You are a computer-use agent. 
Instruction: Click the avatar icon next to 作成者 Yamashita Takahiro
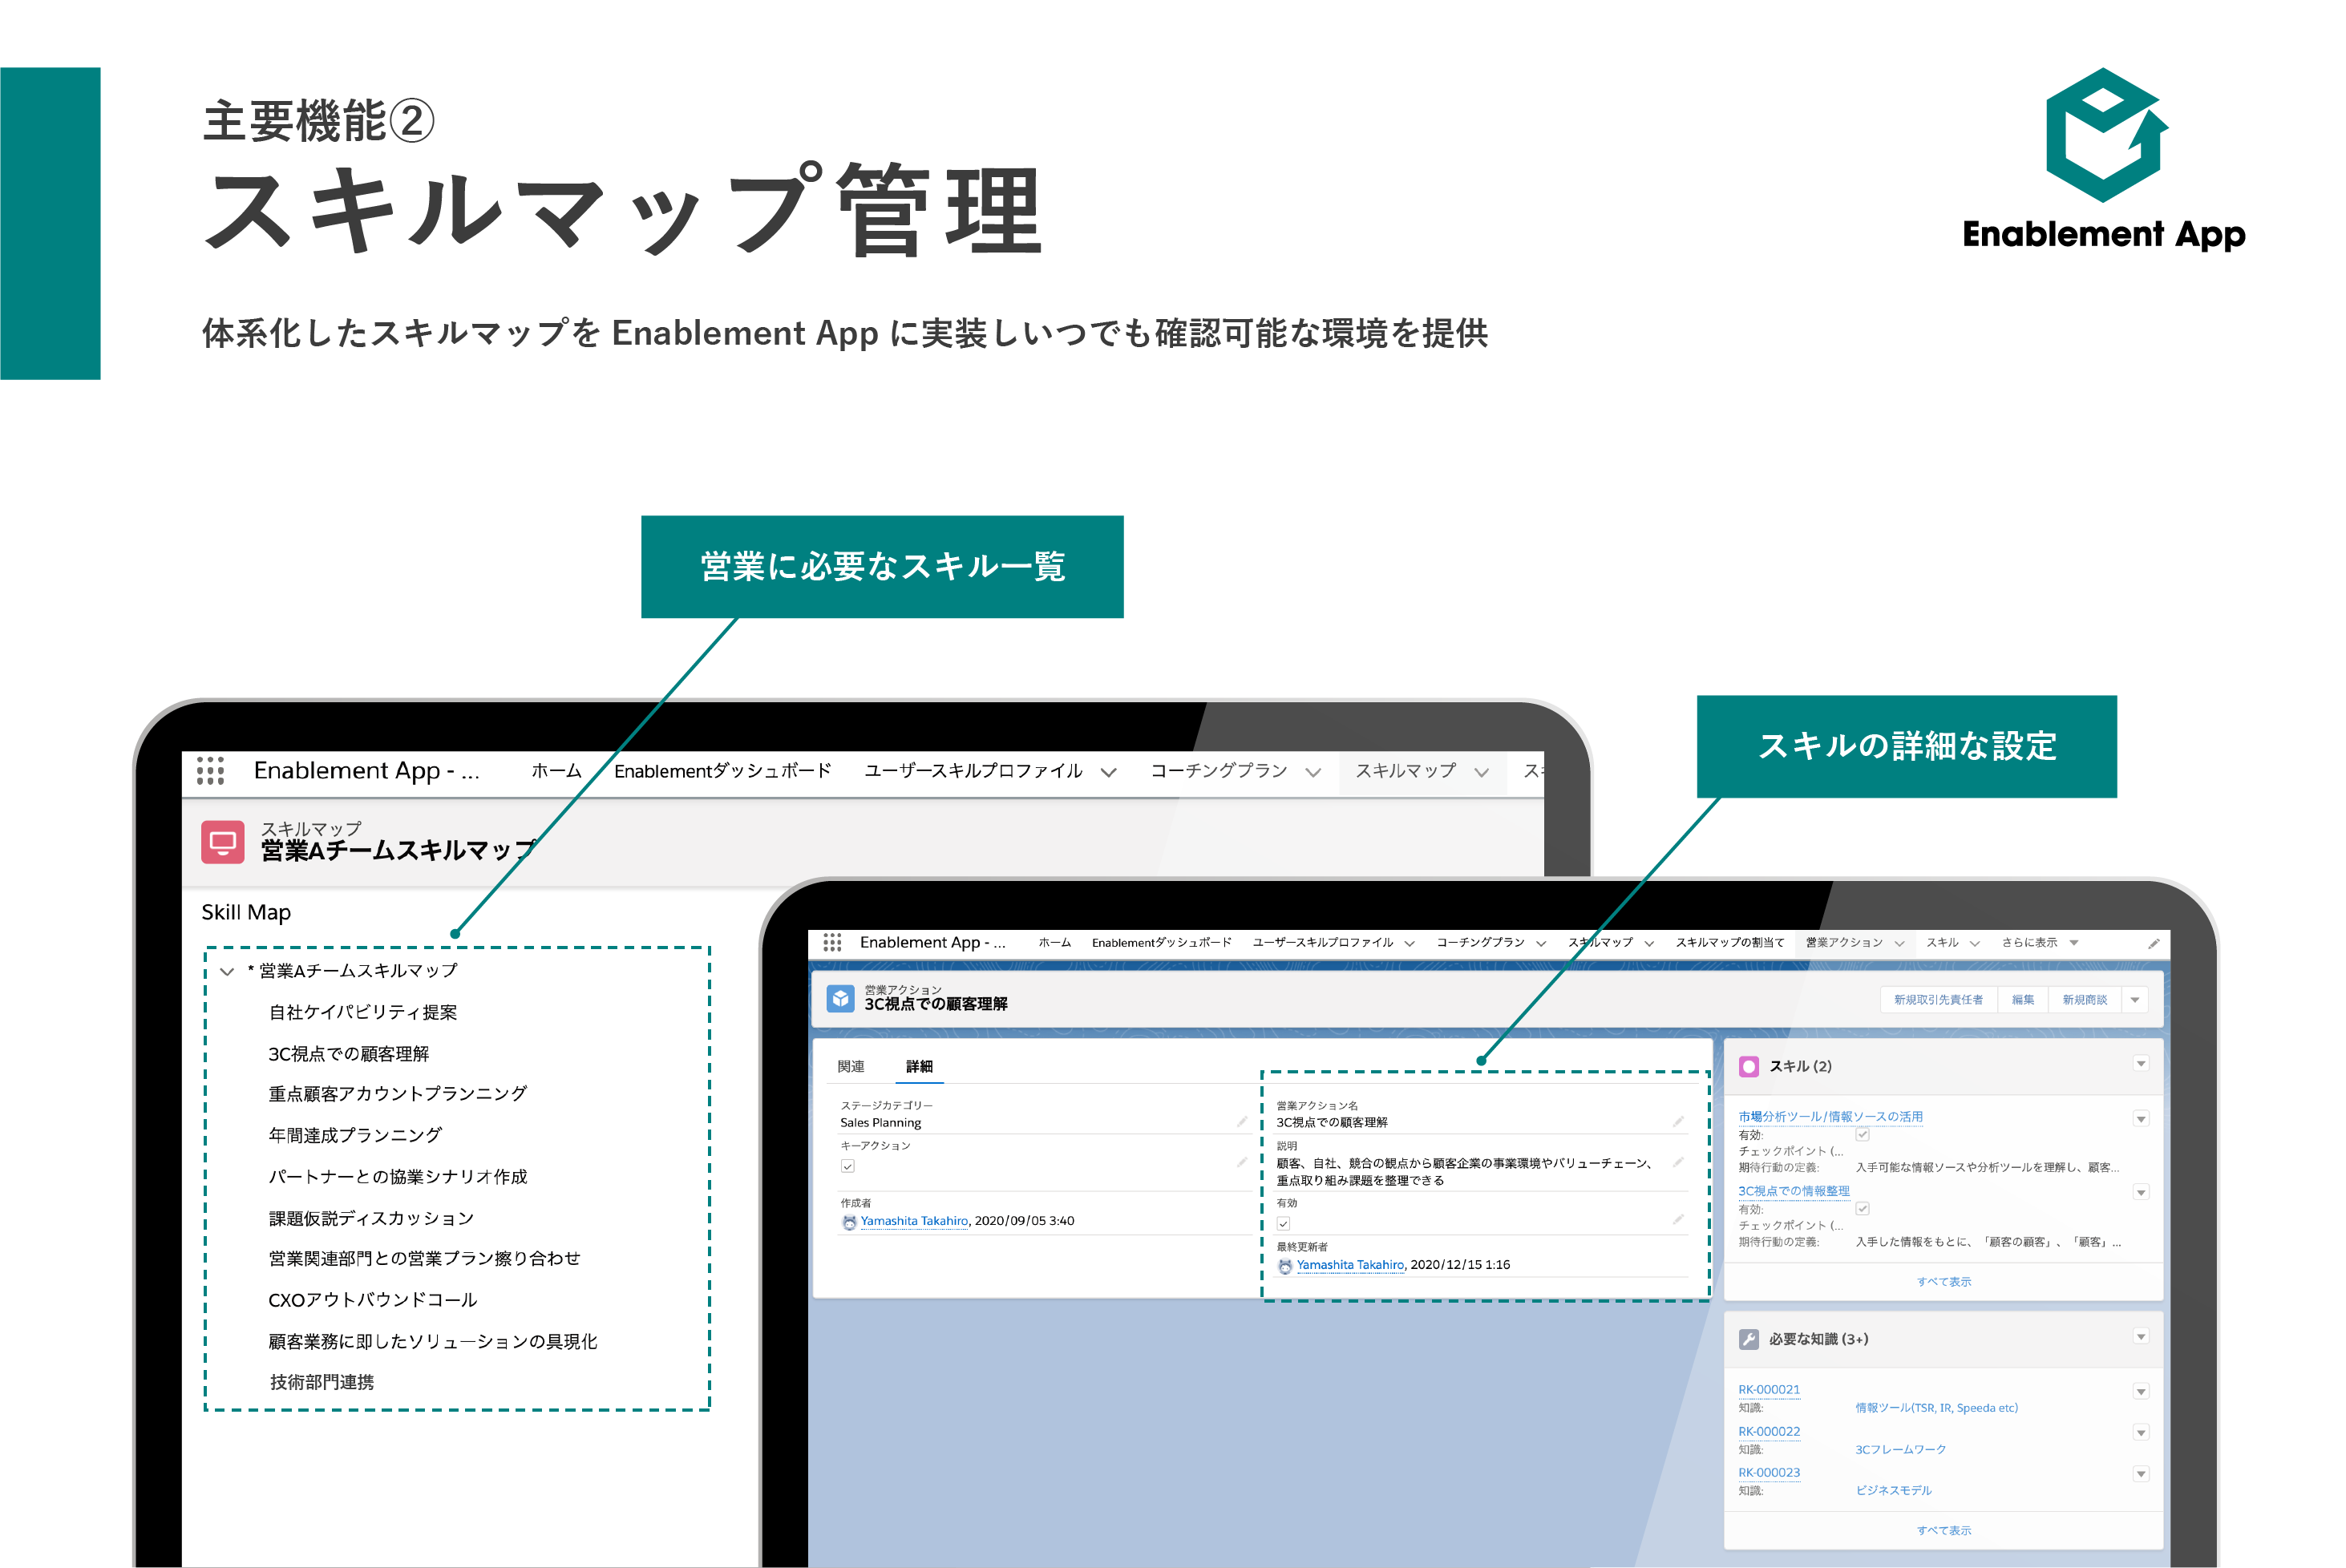pyautogui.click(x=849, y=1222)
